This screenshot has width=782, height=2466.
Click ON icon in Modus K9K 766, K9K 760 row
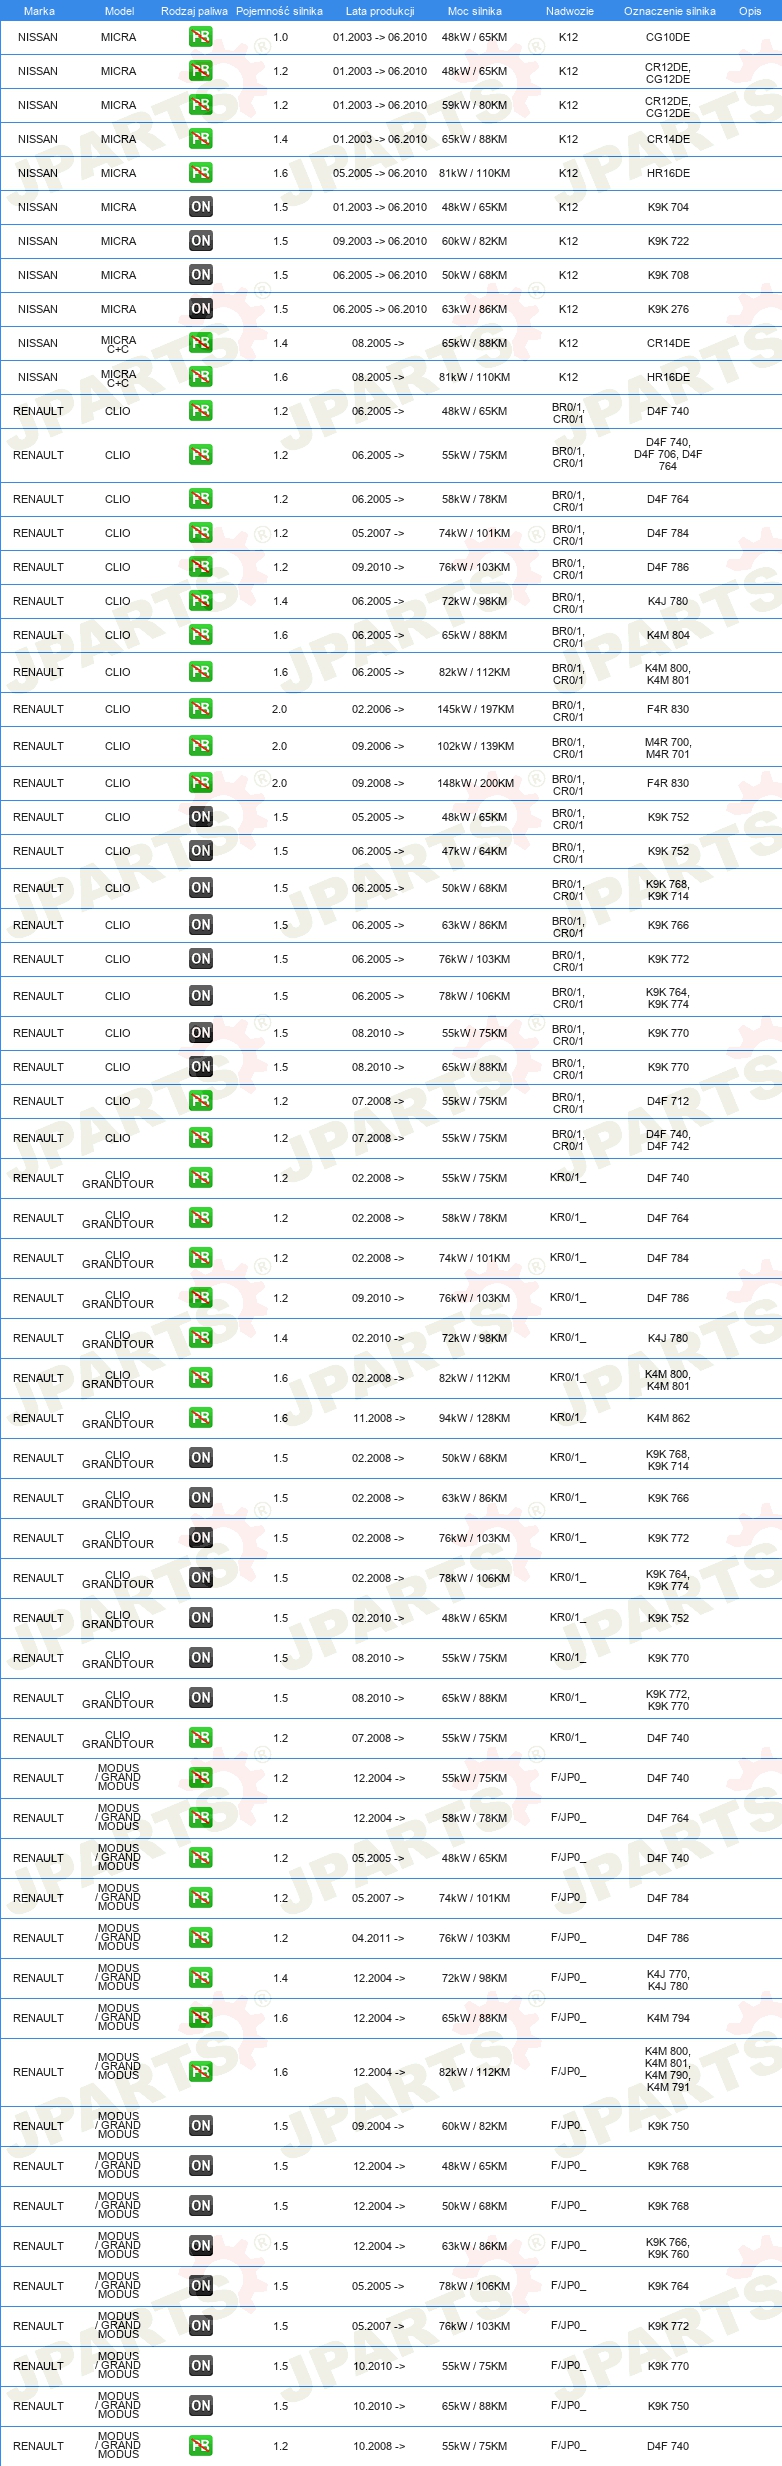(x=200, y=2246)
